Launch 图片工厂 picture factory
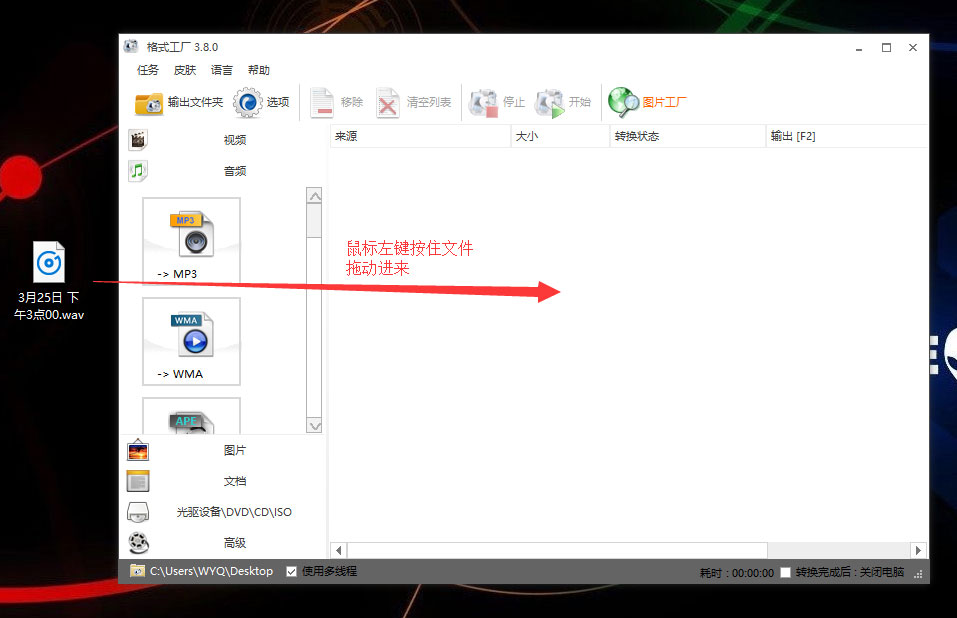This screenshot has width=957, height=618. [x=648, y=102]
